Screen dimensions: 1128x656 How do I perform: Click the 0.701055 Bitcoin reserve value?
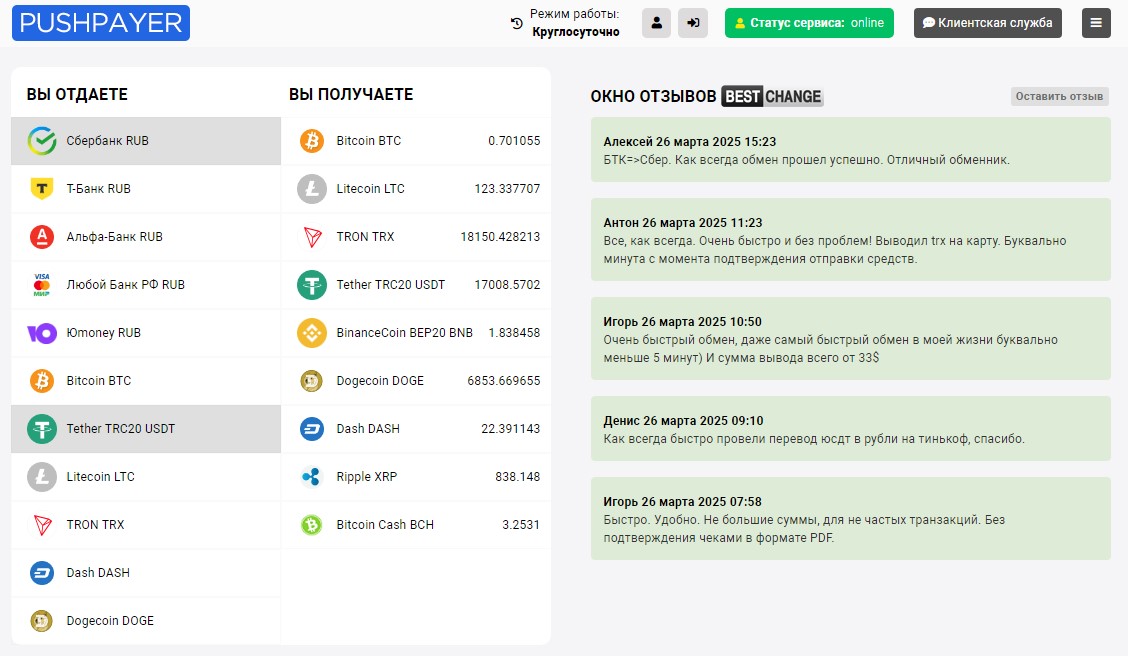click(x=514, y=141)
